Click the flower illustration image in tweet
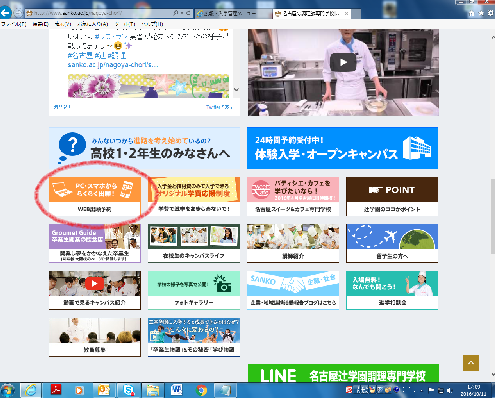Screen dimensions: 495x400 tap(148, 86)
